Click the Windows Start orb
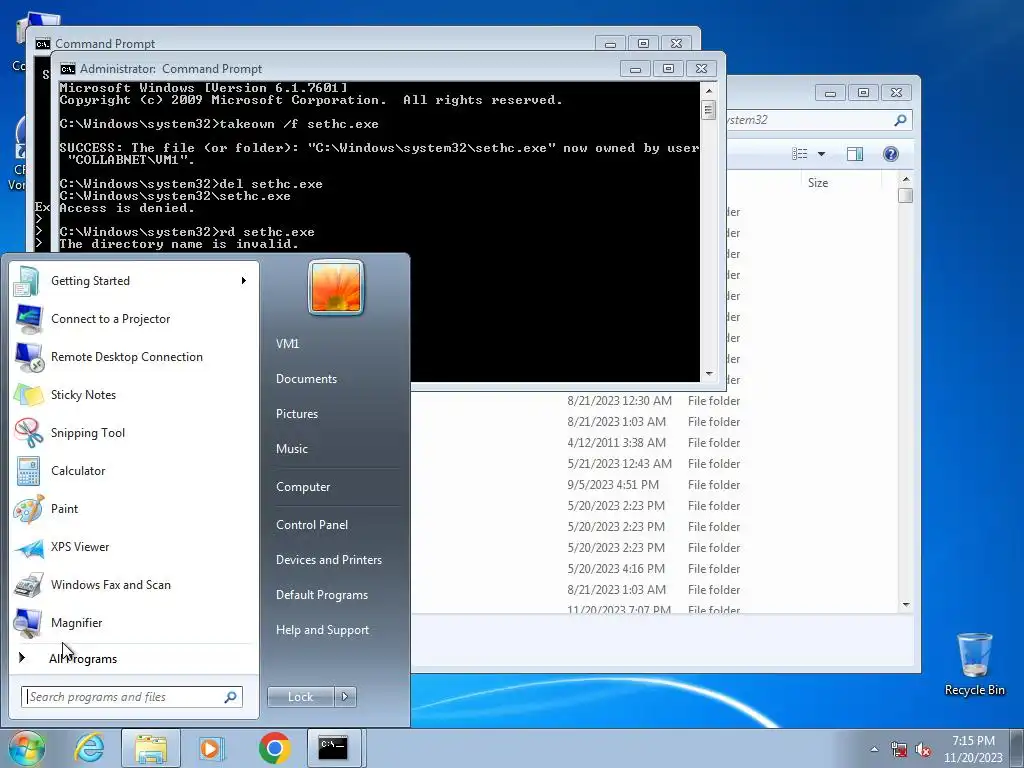Viewport: 1024px width, 768px height. click(x=27, y=748)
